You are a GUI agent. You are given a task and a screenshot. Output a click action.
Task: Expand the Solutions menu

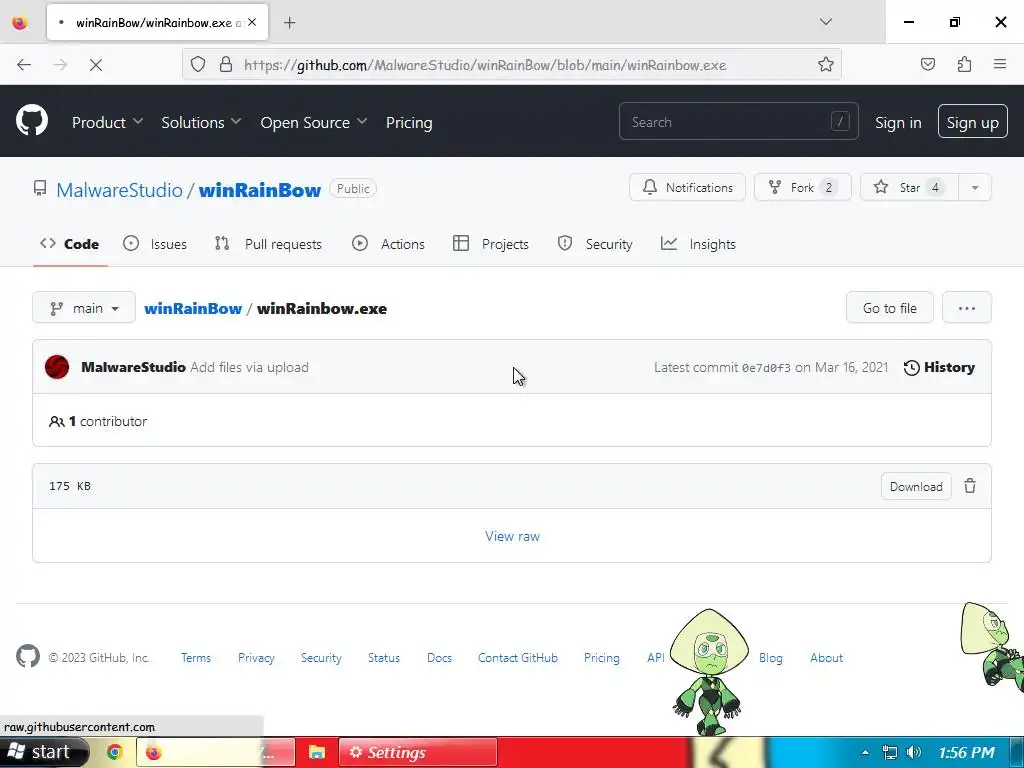[201, 122]
